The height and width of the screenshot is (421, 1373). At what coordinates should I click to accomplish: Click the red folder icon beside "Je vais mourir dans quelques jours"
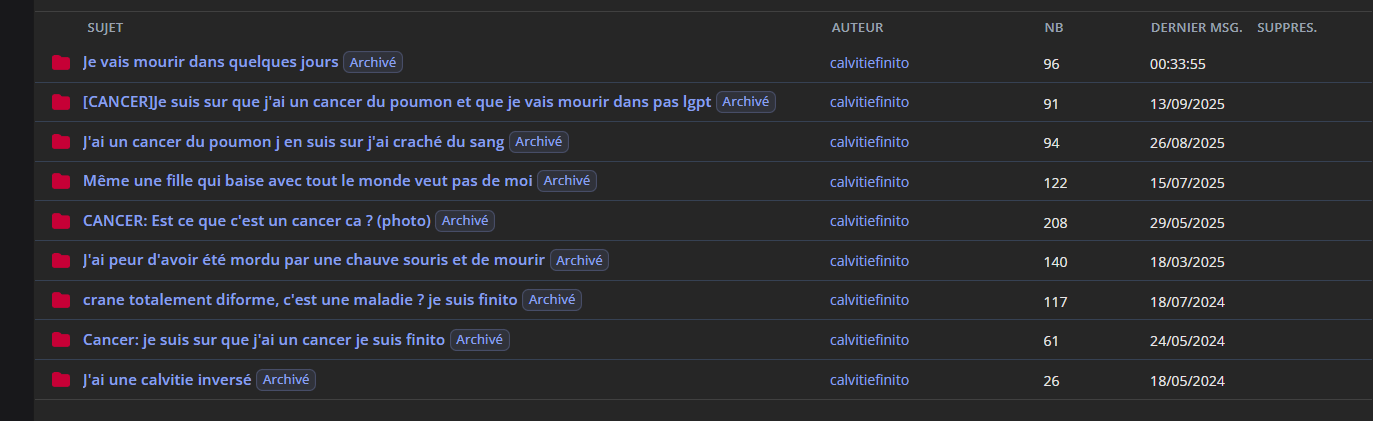pos(61,63)
